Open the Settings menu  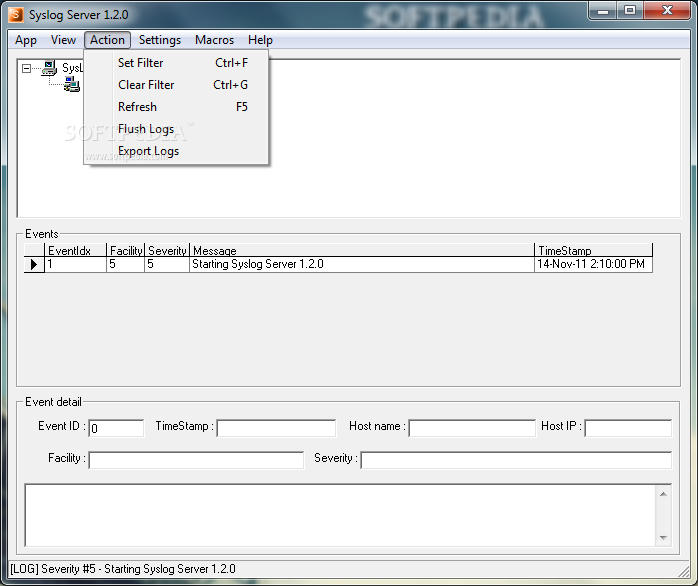point(160,40)
